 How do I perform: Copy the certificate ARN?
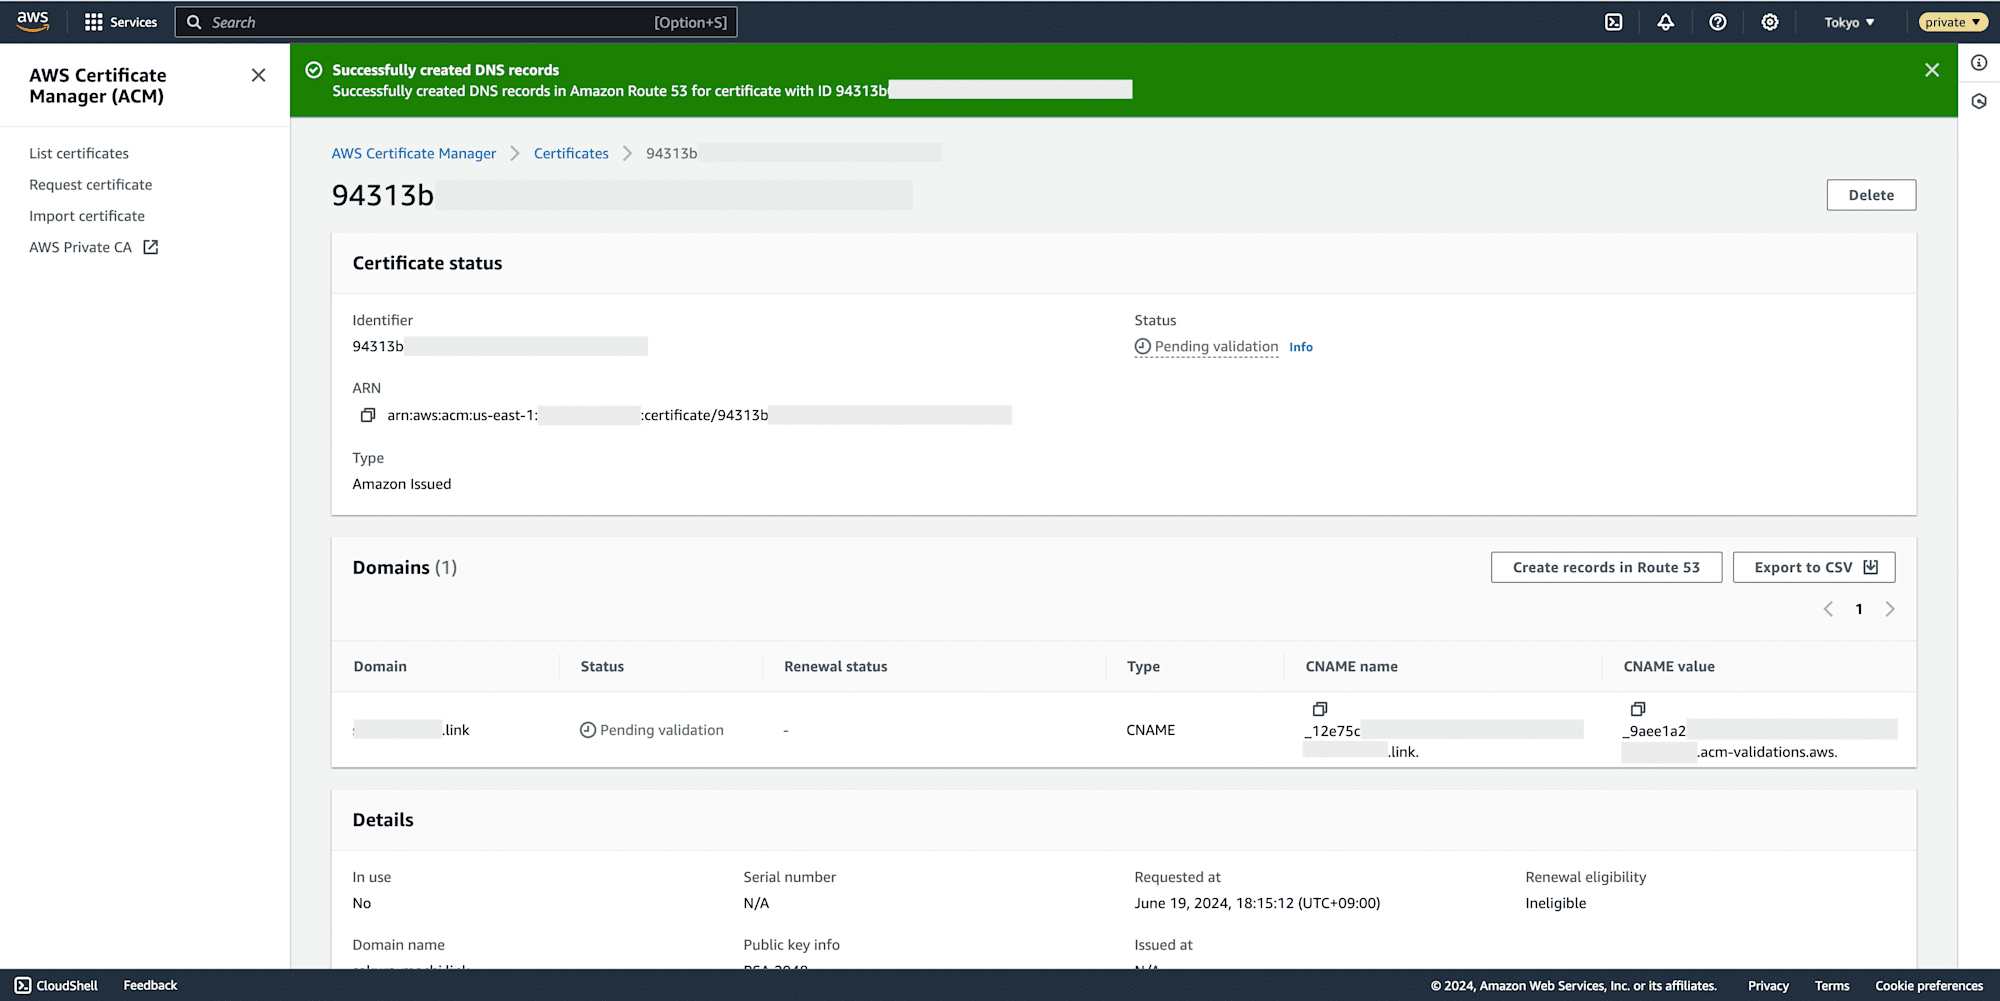pyautogui.click(x=368, y=415)
